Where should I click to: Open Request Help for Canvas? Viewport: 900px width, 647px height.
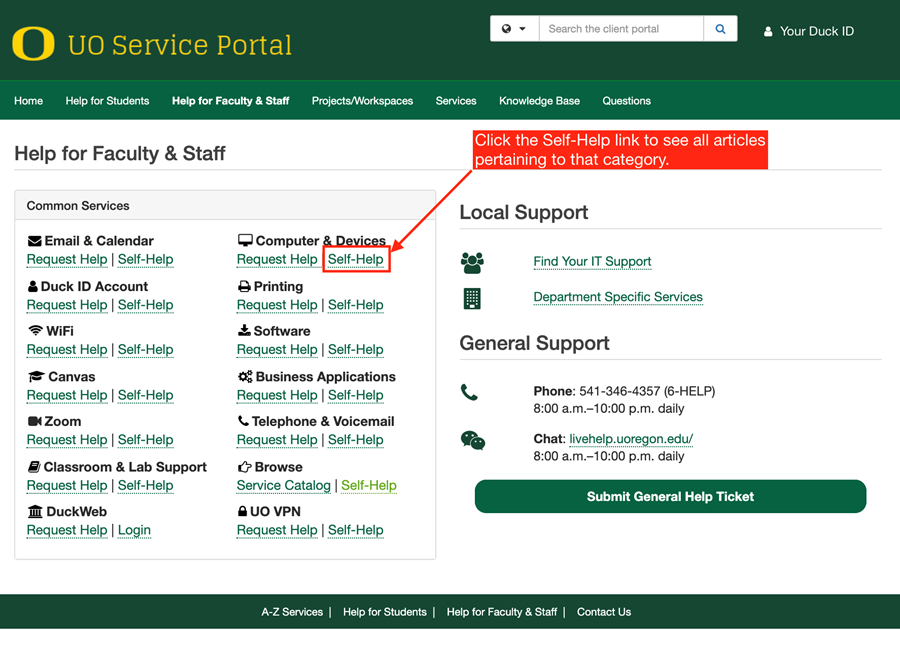click(67, 395)
